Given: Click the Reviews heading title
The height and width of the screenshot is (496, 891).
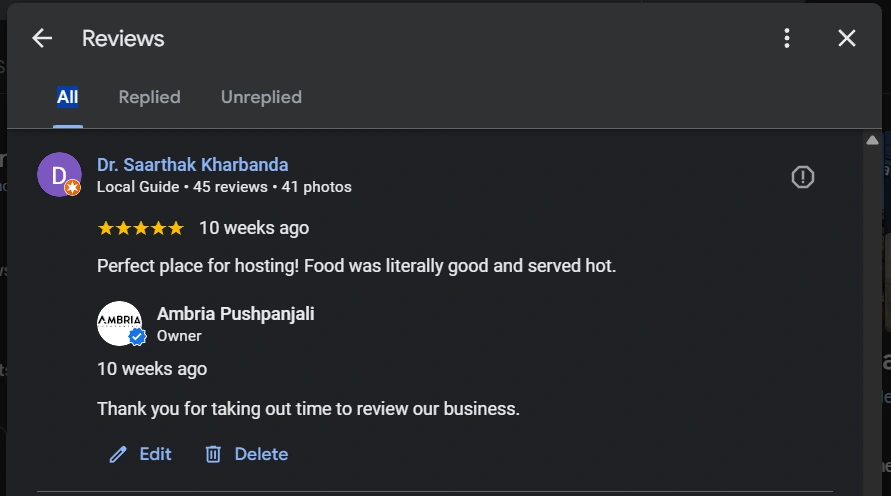Looking at the screenshot, I should pos(123,38).
